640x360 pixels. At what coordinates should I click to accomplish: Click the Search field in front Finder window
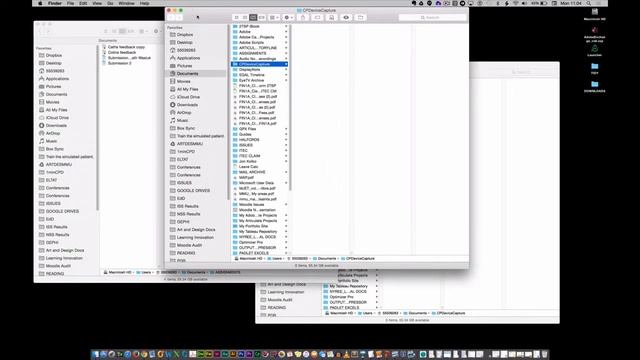coord(432,18)
